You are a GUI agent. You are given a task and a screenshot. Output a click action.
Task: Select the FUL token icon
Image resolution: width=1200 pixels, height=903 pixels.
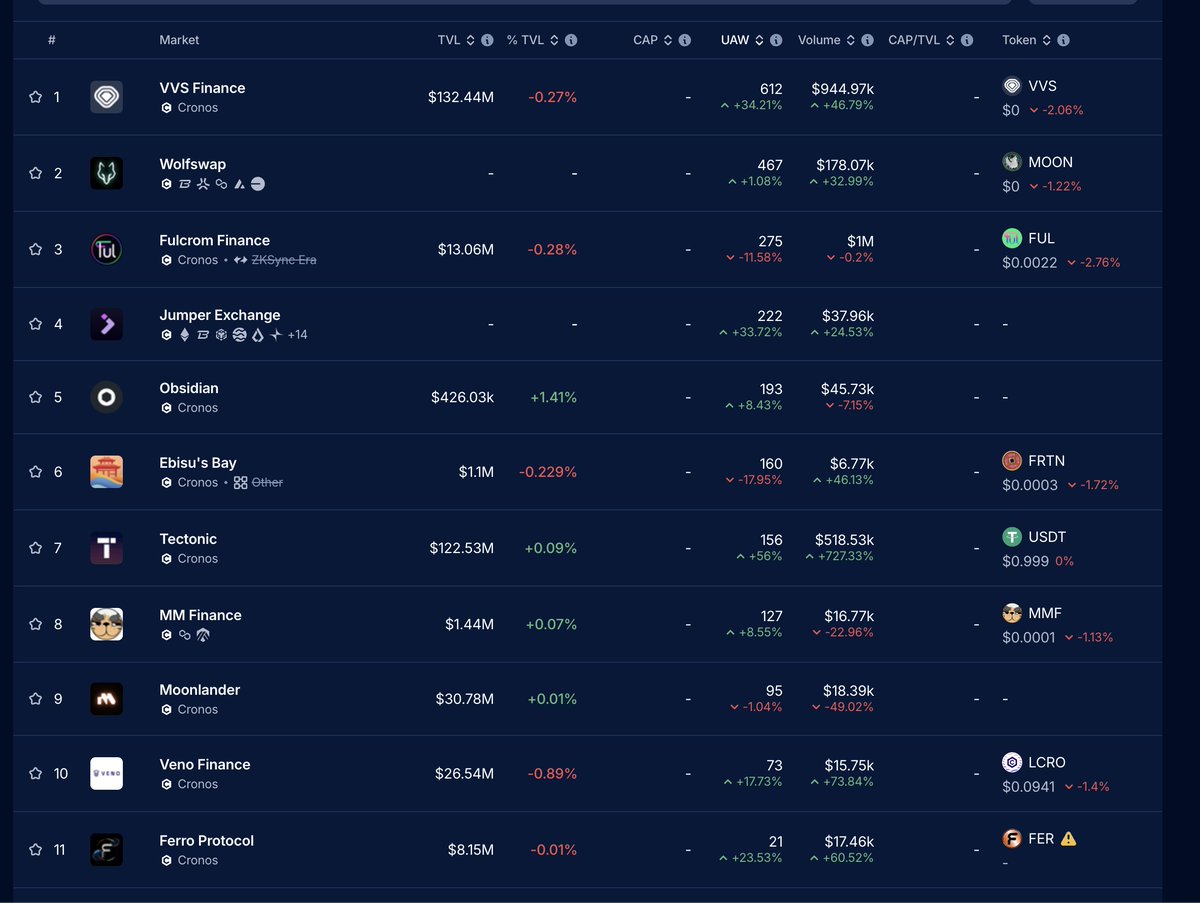[1012, 238]
